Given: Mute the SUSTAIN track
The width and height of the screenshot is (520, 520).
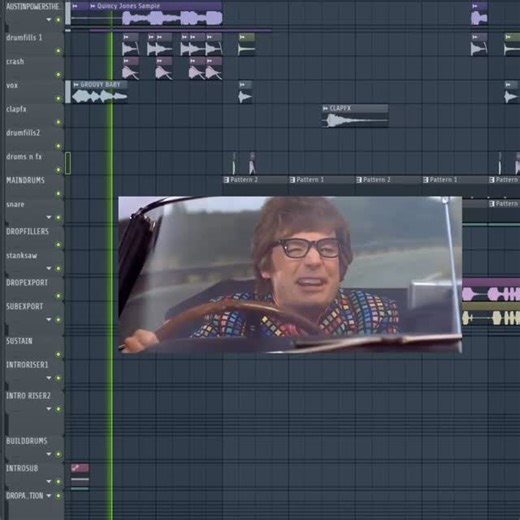Looking at the screenshot, I should (x=59, y=354).
